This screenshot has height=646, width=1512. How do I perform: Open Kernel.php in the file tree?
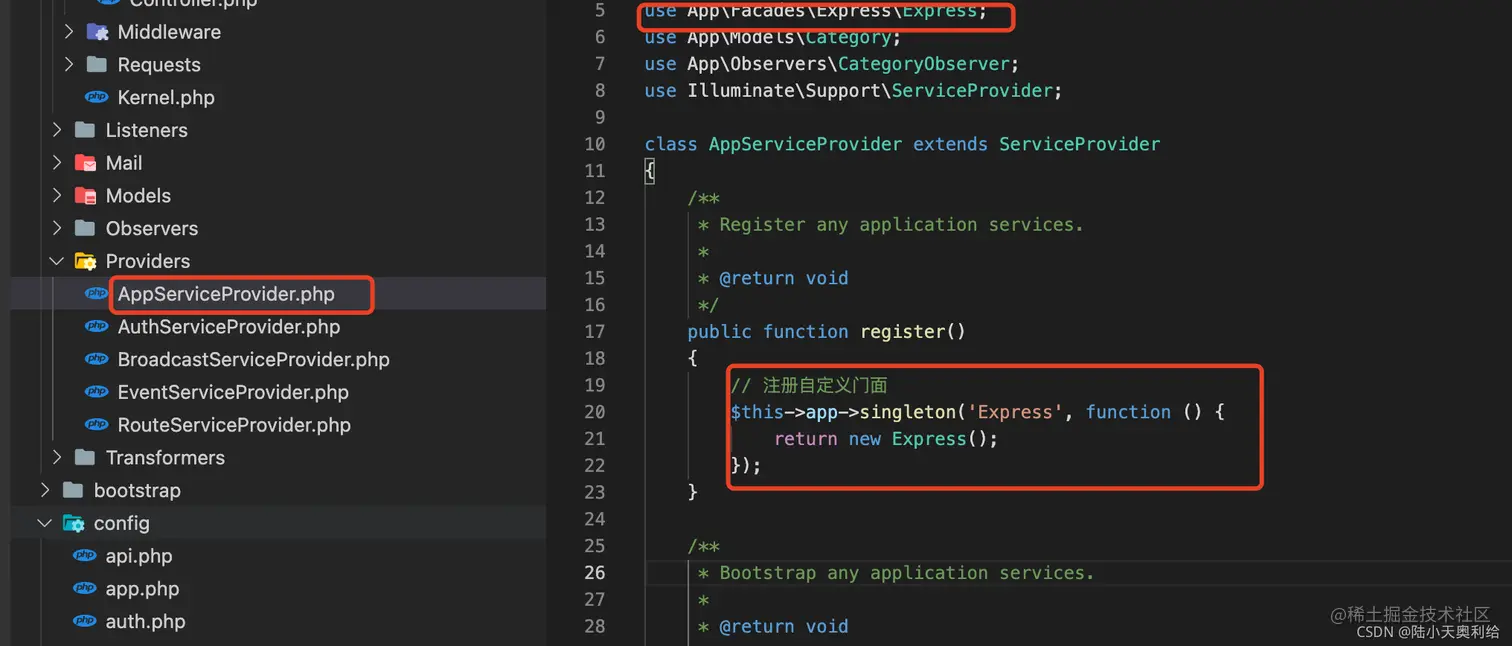[x=166, y=97]
